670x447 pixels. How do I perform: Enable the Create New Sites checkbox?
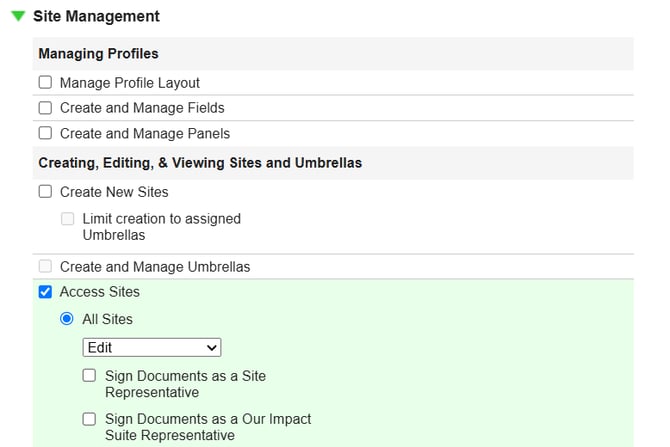tap(45, 192)
